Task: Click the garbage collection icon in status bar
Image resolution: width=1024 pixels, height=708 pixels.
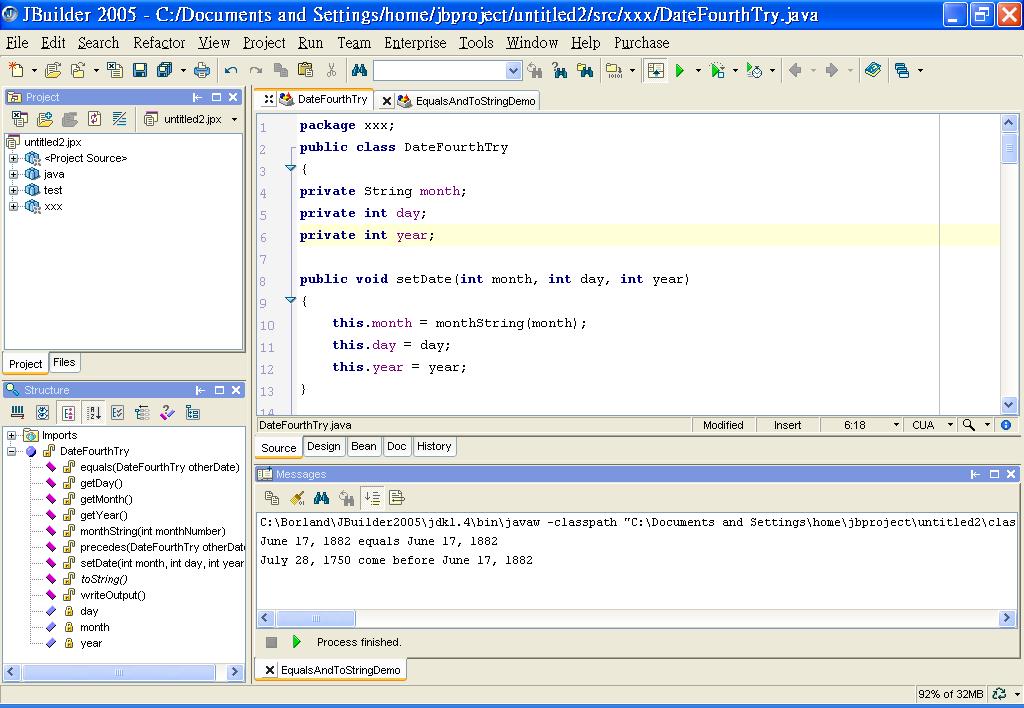Action: [999, 694]
